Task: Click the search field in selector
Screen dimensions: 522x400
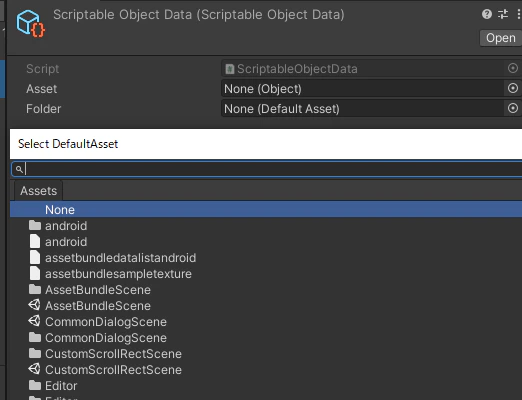Action: [267, 169]
